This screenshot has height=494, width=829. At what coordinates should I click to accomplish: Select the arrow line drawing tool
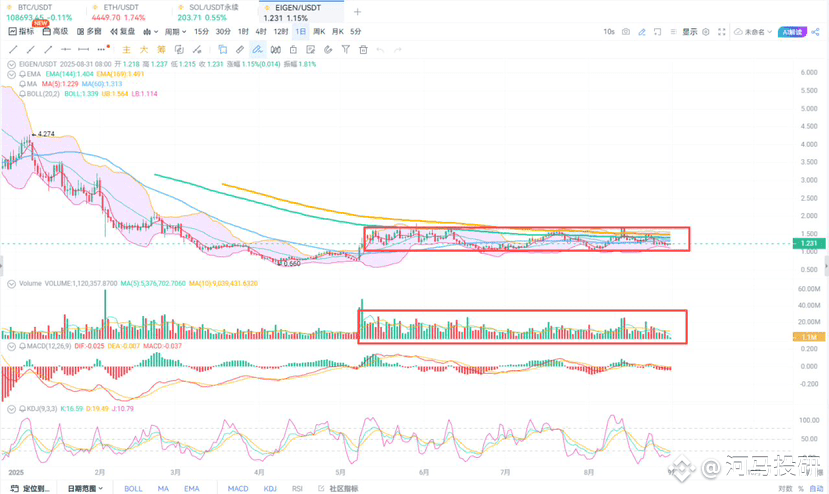pyautogui.click(x=48, y=49)
